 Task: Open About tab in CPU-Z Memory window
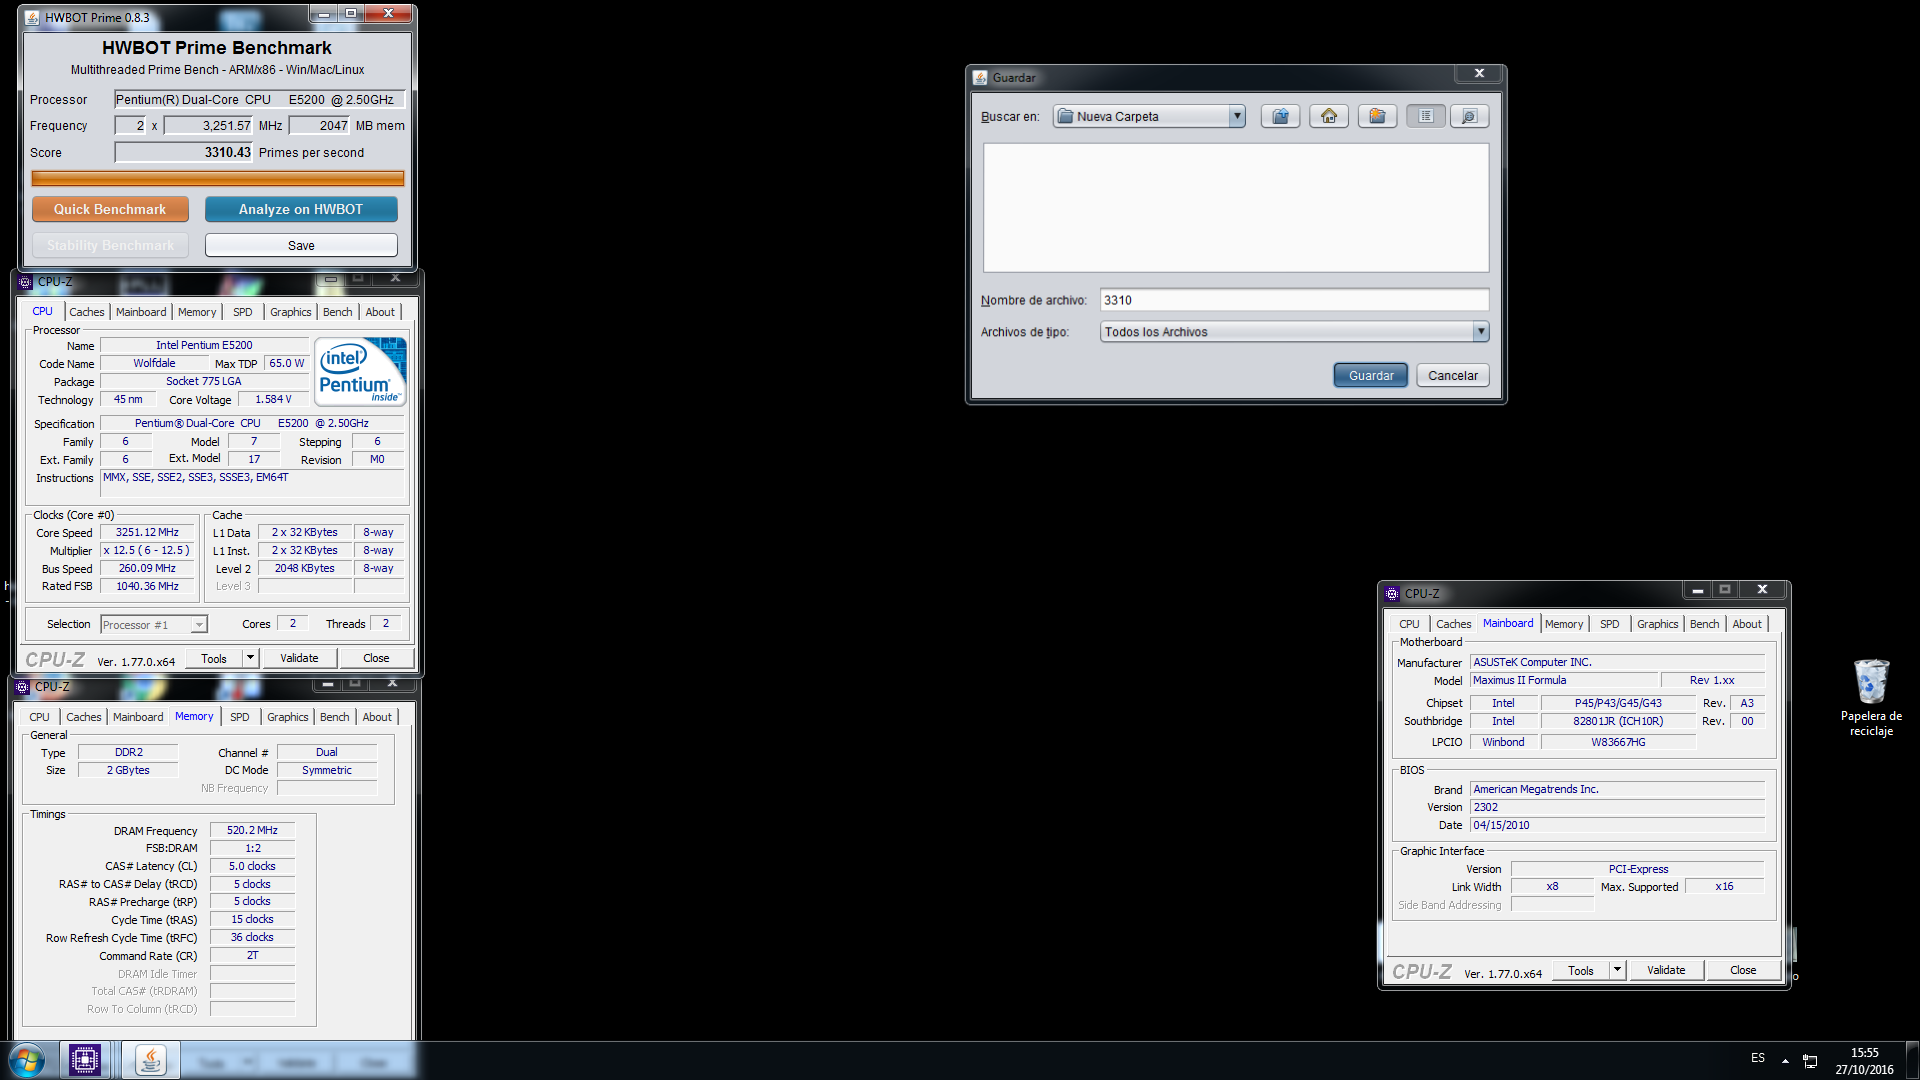(377, 717)
